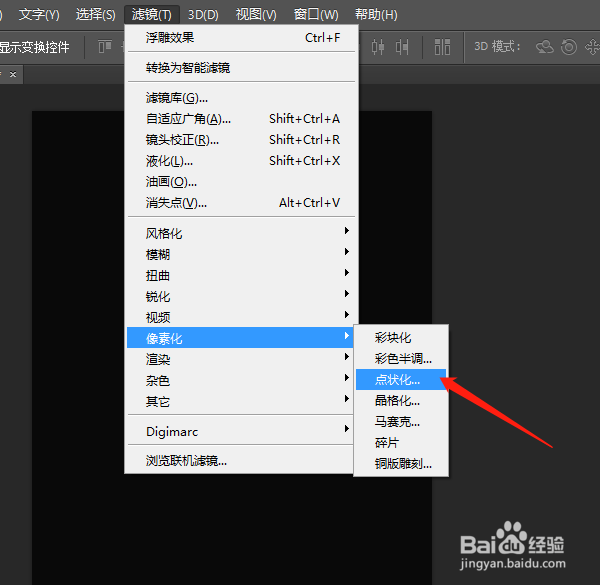
Task: Expand the 扭曲 submenu
Action: (240, 275)
